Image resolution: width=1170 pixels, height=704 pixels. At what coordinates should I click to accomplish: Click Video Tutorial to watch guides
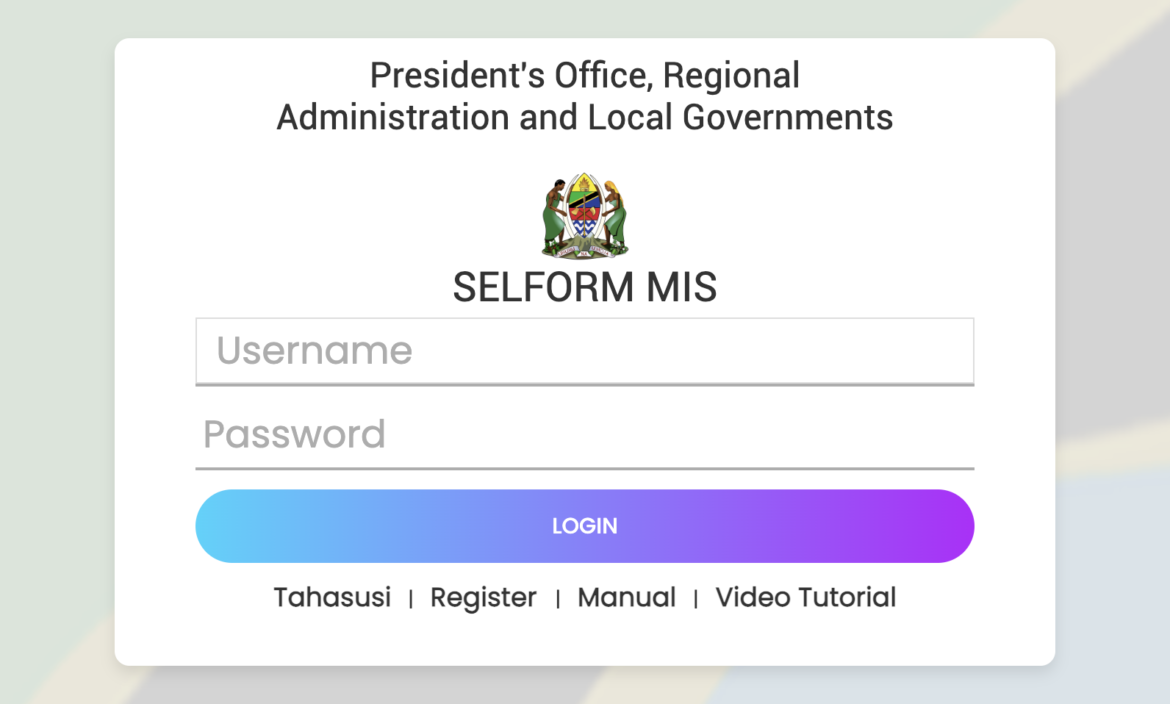pyautogui.click(x=805, y=597)
